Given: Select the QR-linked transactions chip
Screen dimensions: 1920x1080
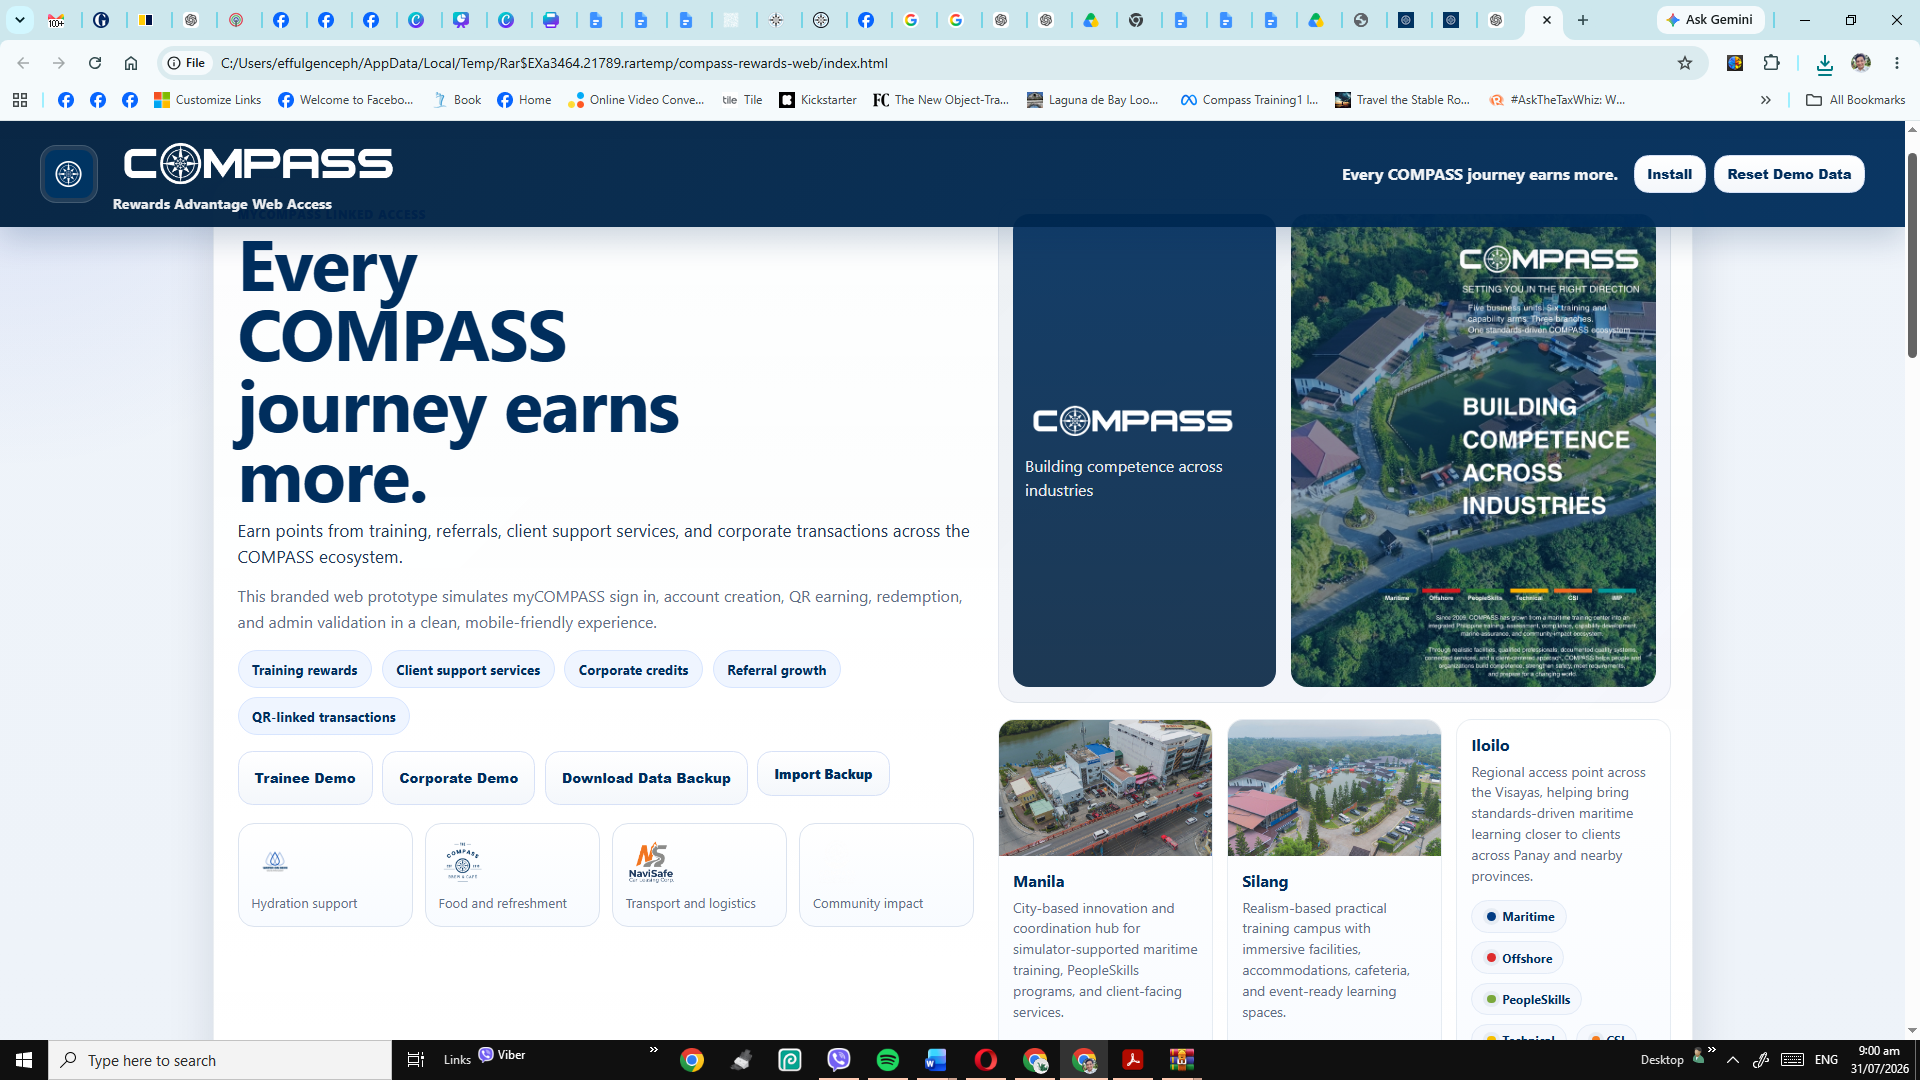Looking at the screenshot, I should pyautogui.click(x=324, y=717).
